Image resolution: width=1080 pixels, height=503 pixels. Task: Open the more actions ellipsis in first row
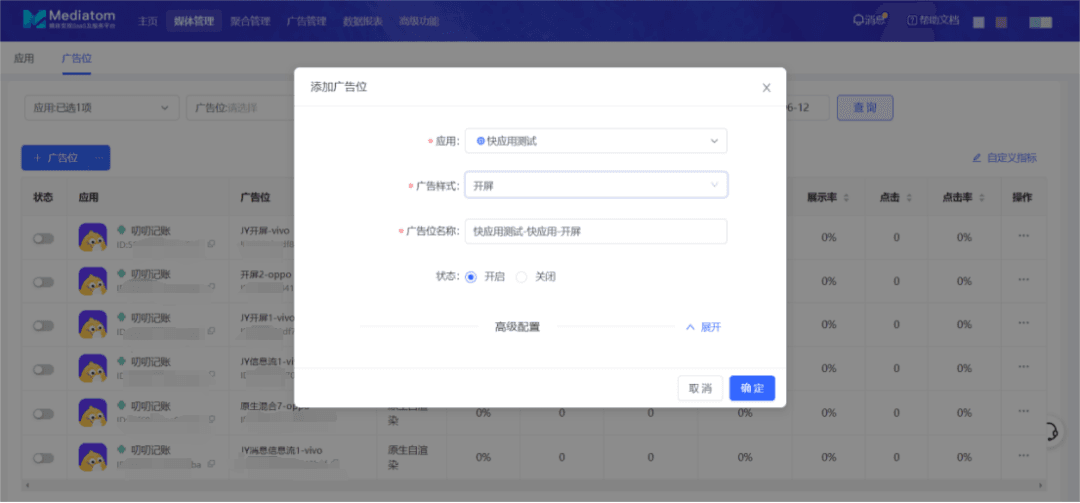coord(1023,237)
